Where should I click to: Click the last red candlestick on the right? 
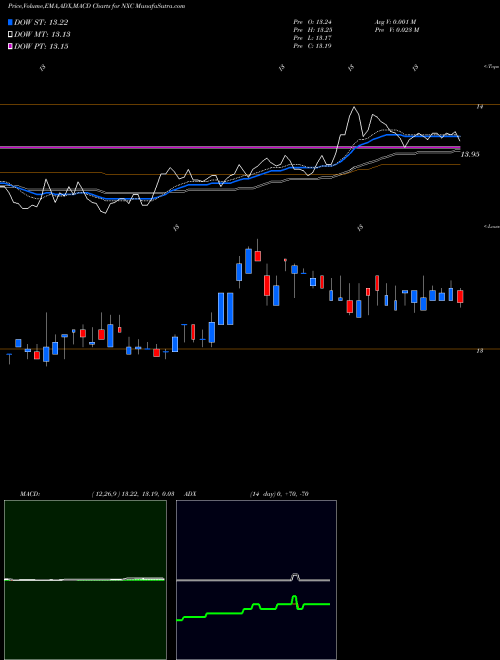[x=460, y=296]
